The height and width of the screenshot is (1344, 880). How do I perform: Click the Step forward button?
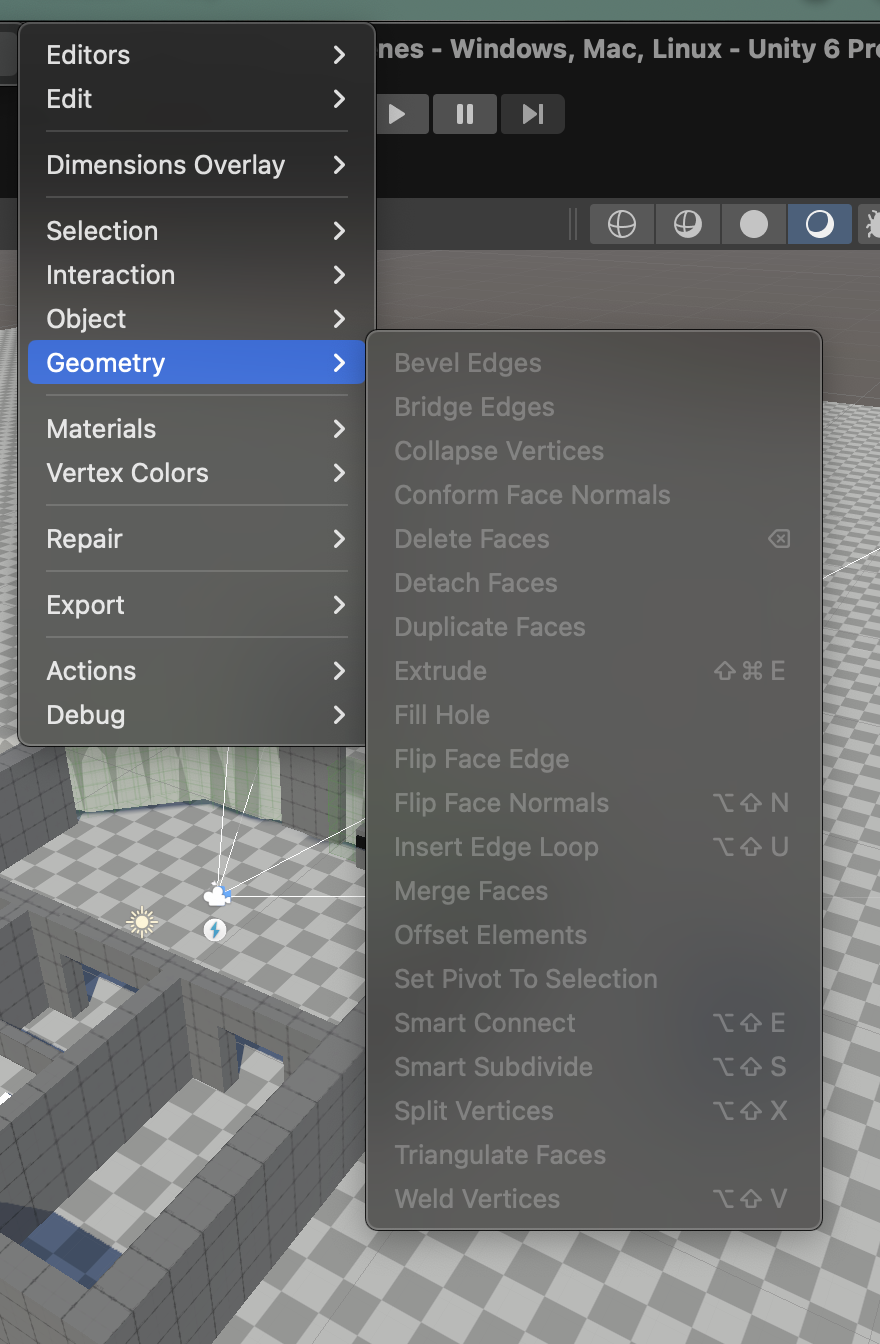pyautogui.click(x=532, y=114)
